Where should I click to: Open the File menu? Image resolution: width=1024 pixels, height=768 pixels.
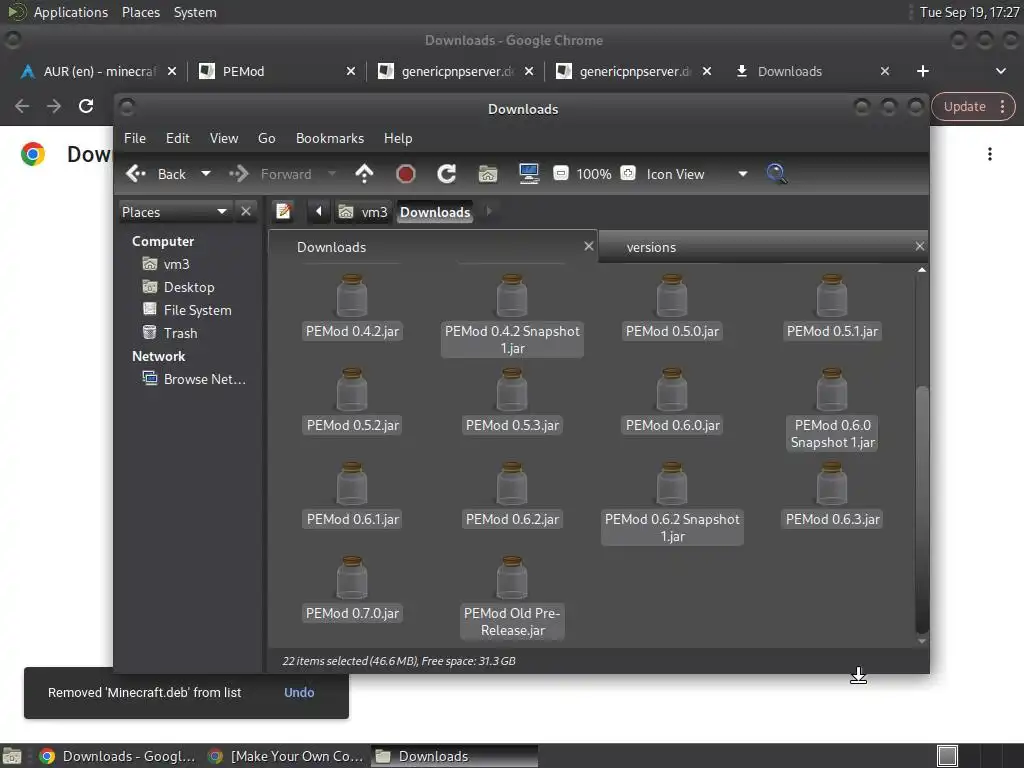[x=135, y=138]
